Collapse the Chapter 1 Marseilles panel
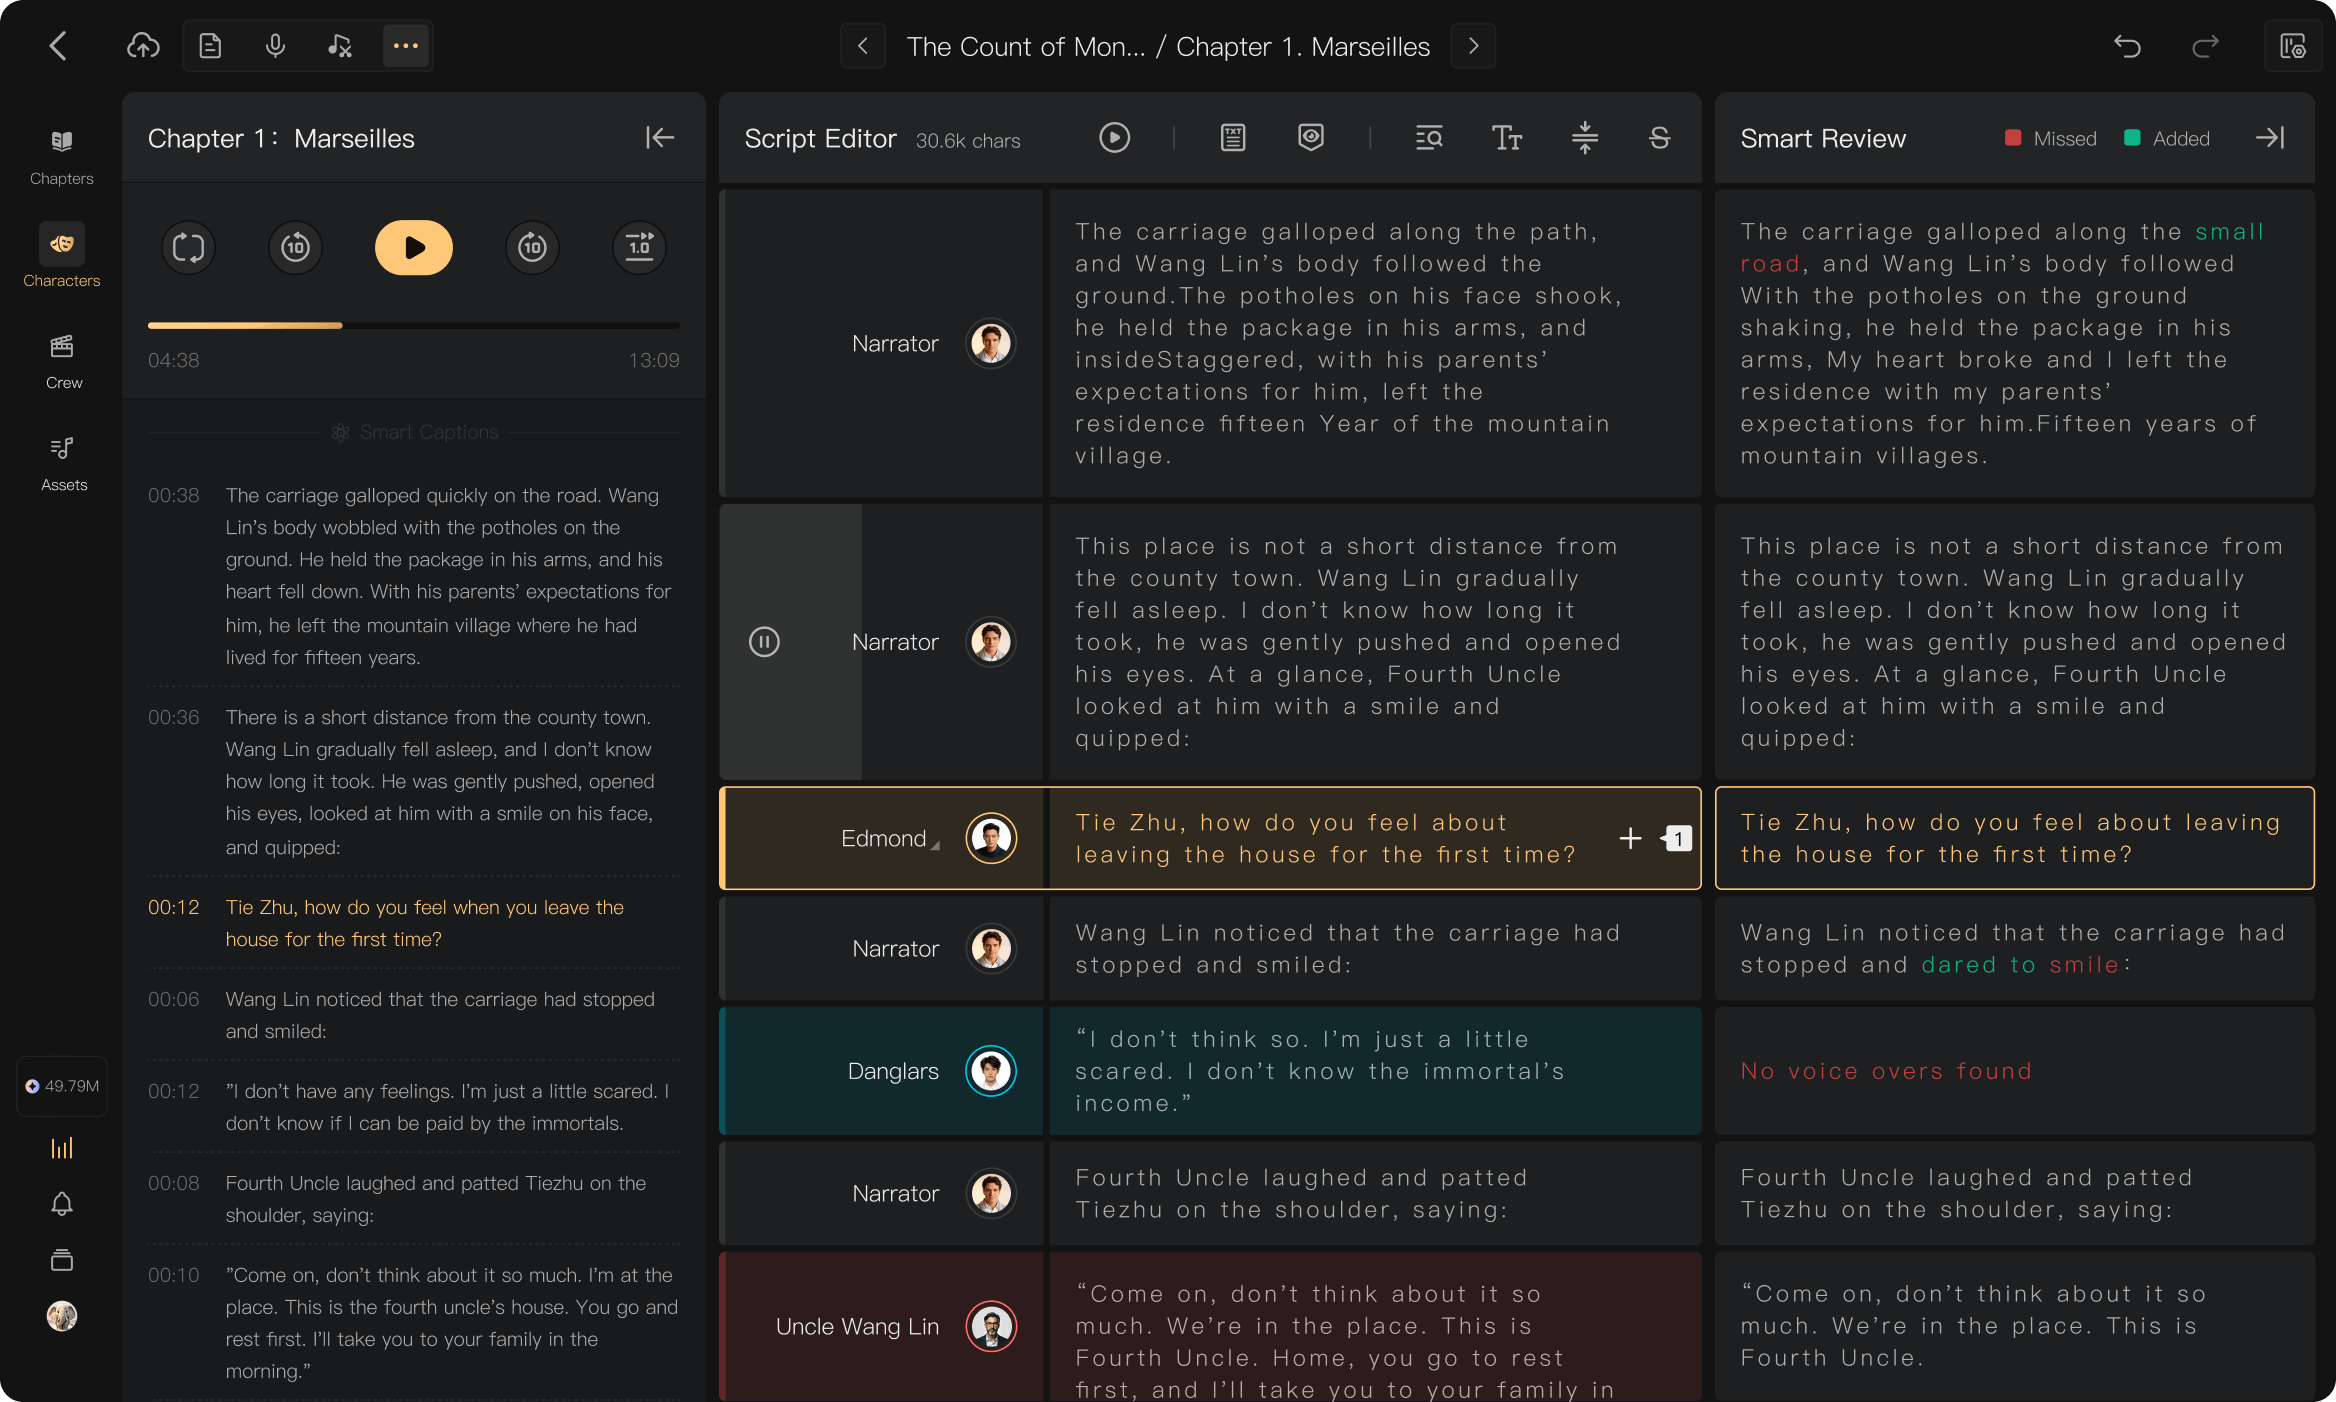This screenshot has width=2336, height=1402. coord(659,138)
